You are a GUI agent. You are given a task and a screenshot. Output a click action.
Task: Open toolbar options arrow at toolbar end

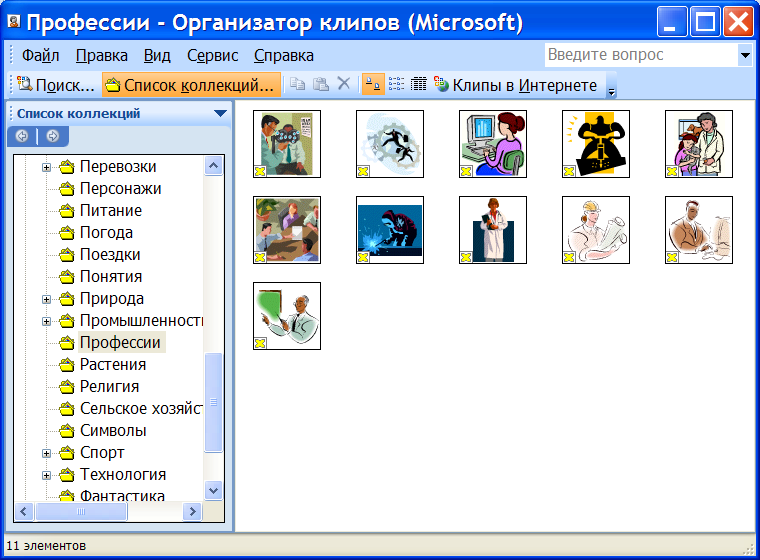611,85
